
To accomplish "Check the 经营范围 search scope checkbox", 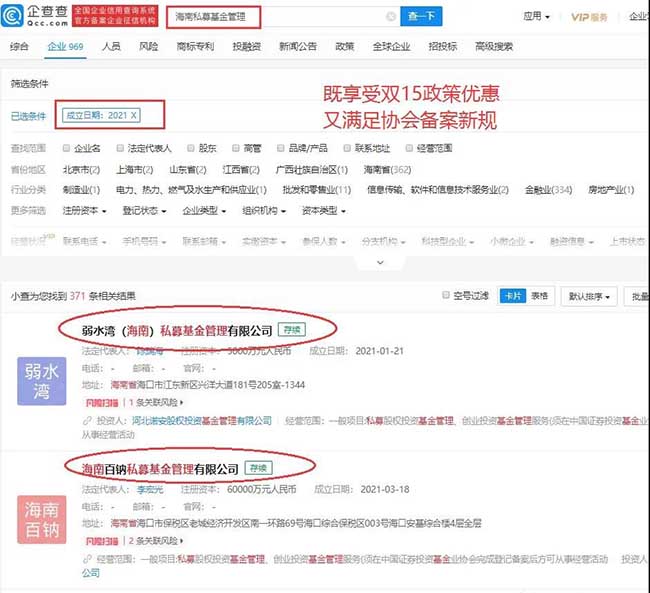I will tap(409, 148).
